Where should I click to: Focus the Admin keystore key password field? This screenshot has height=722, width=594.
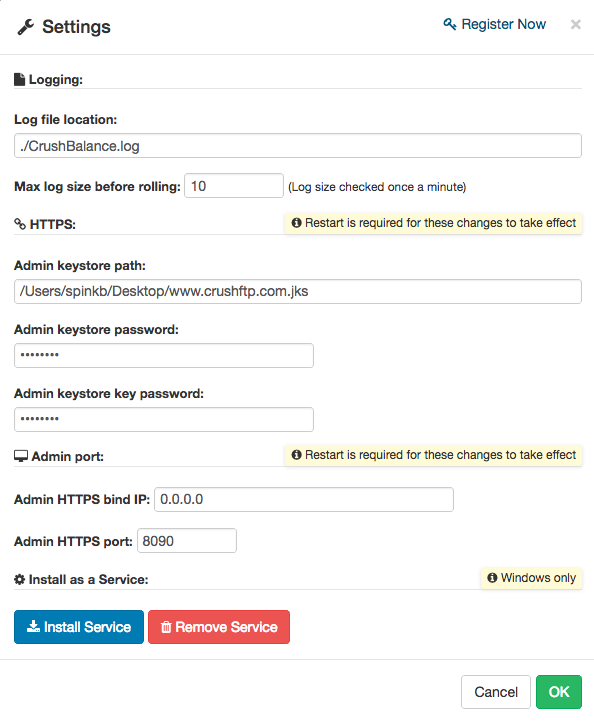click(164, 419)
